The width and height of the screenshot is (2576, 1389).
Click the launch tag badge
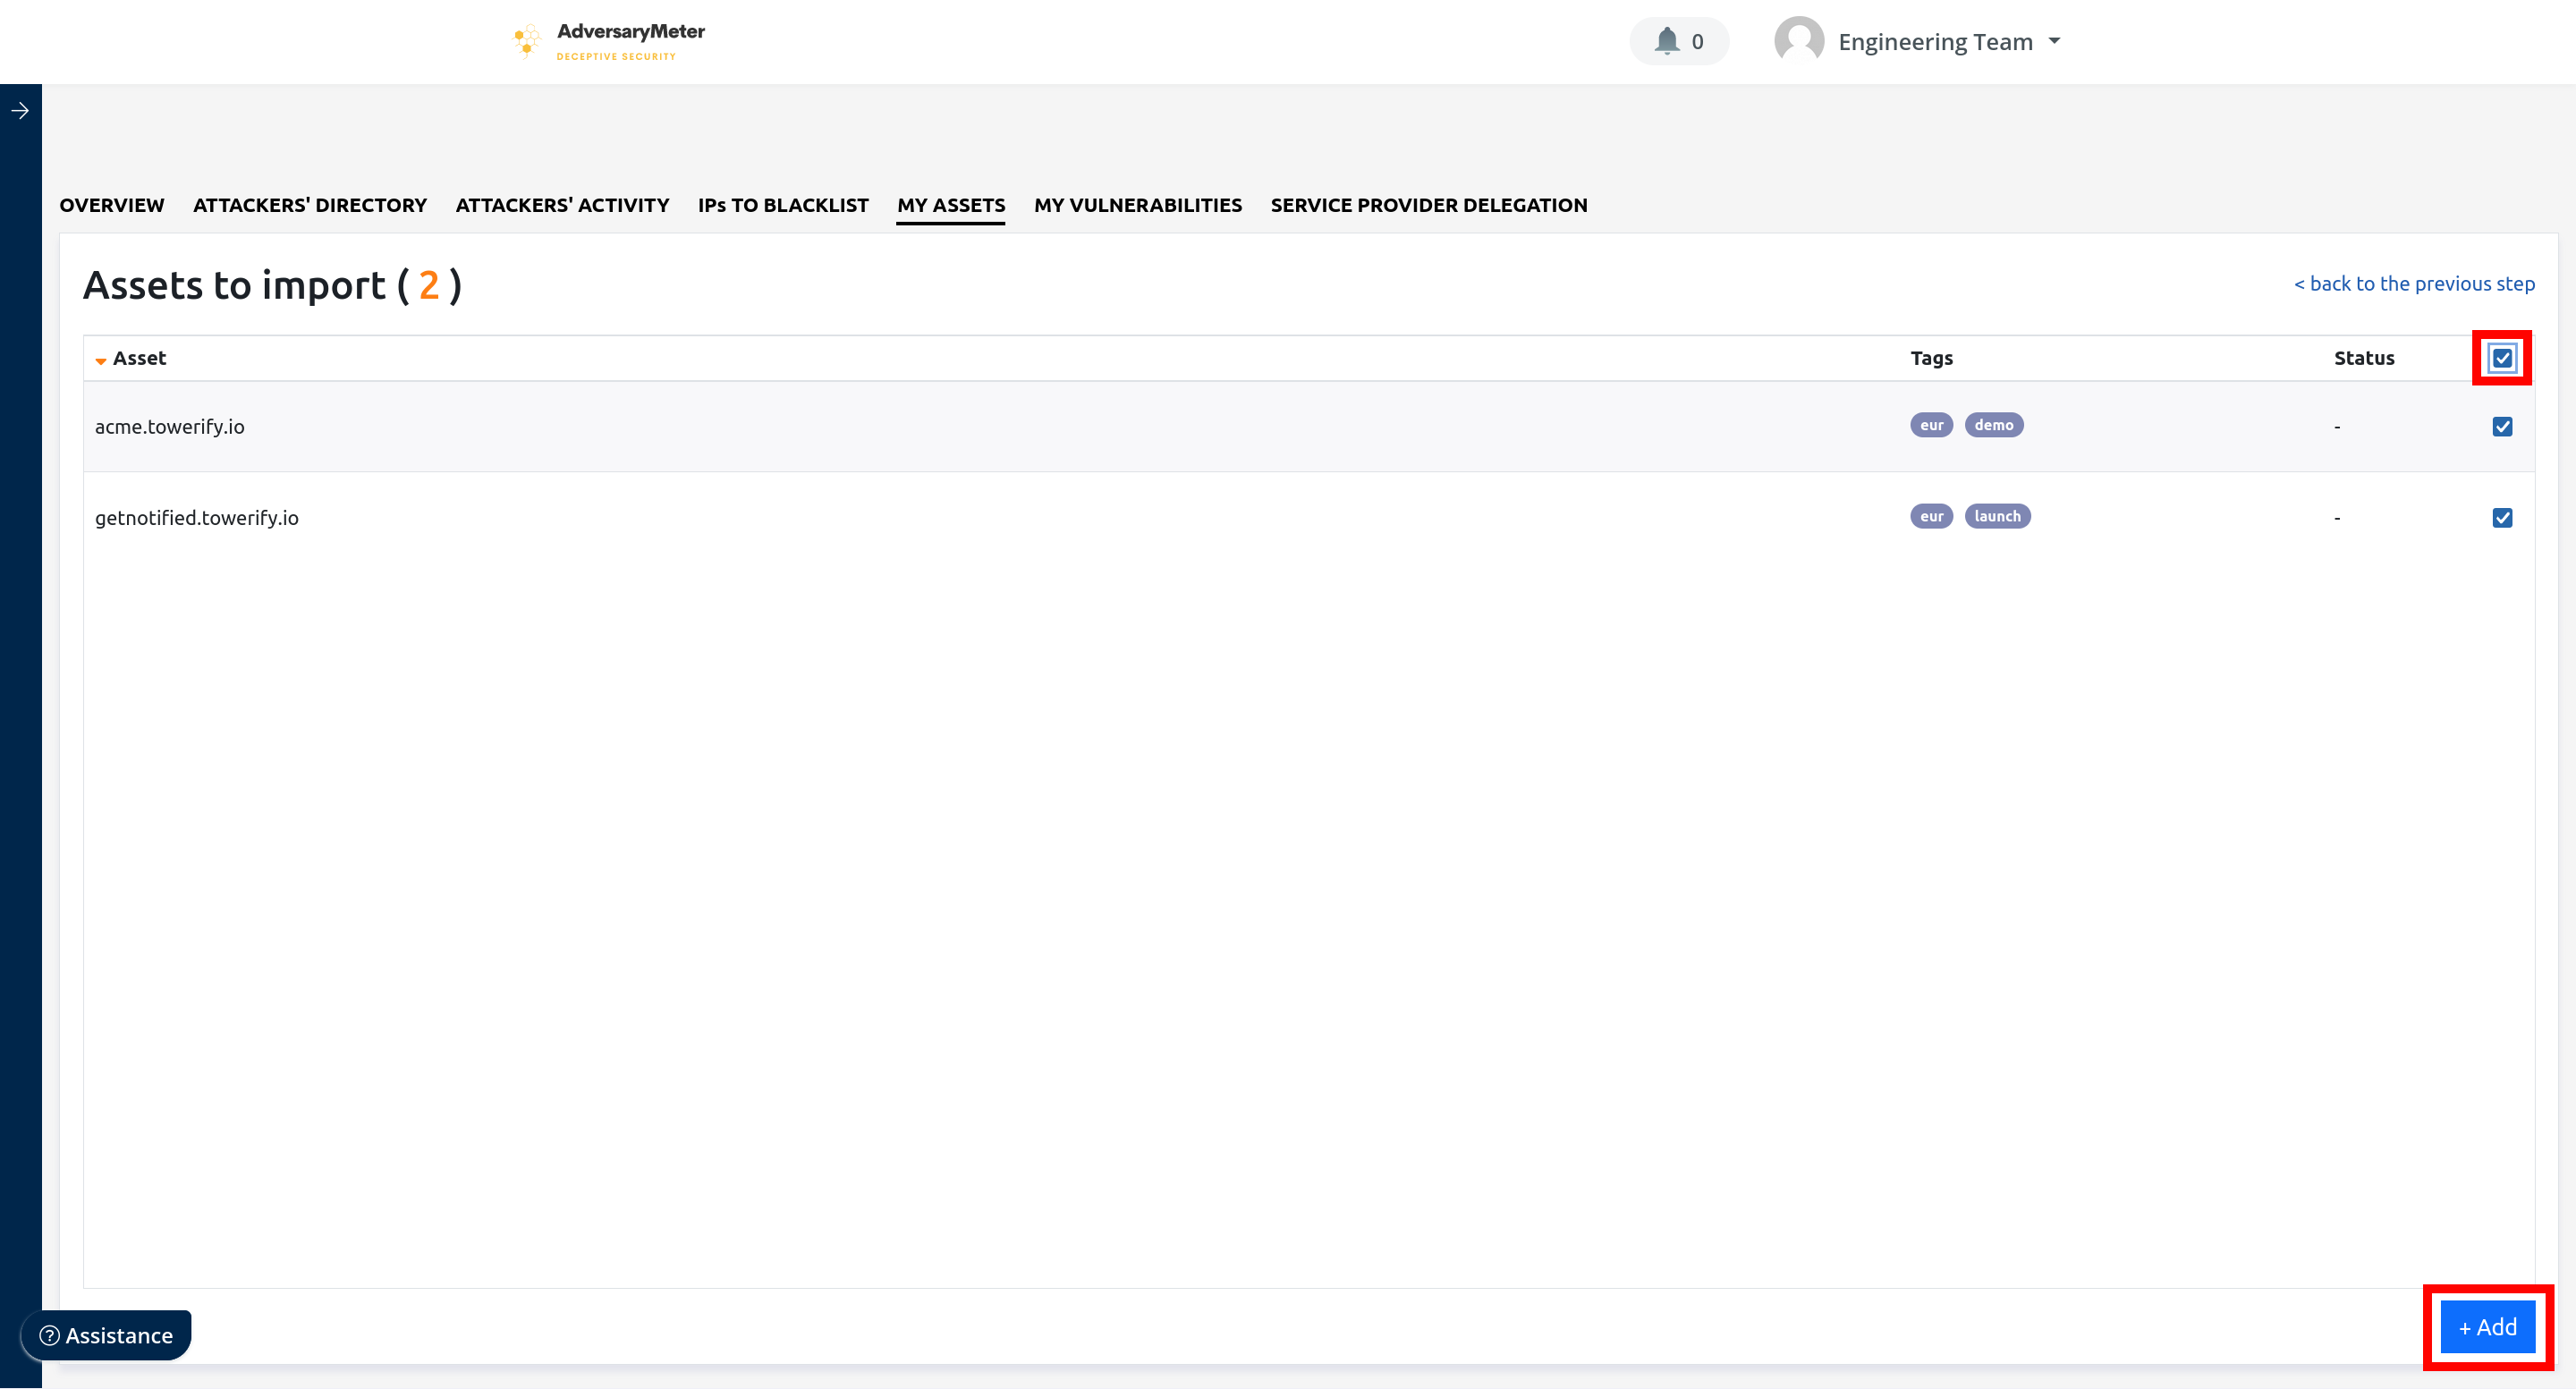coord(1996,516)
